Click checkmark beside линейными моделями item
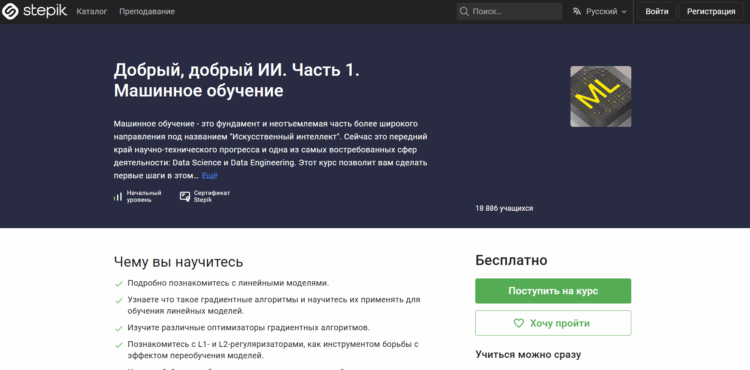Image resolution: width=750 pixels, height=370 pixels. (x=119, y=284)
